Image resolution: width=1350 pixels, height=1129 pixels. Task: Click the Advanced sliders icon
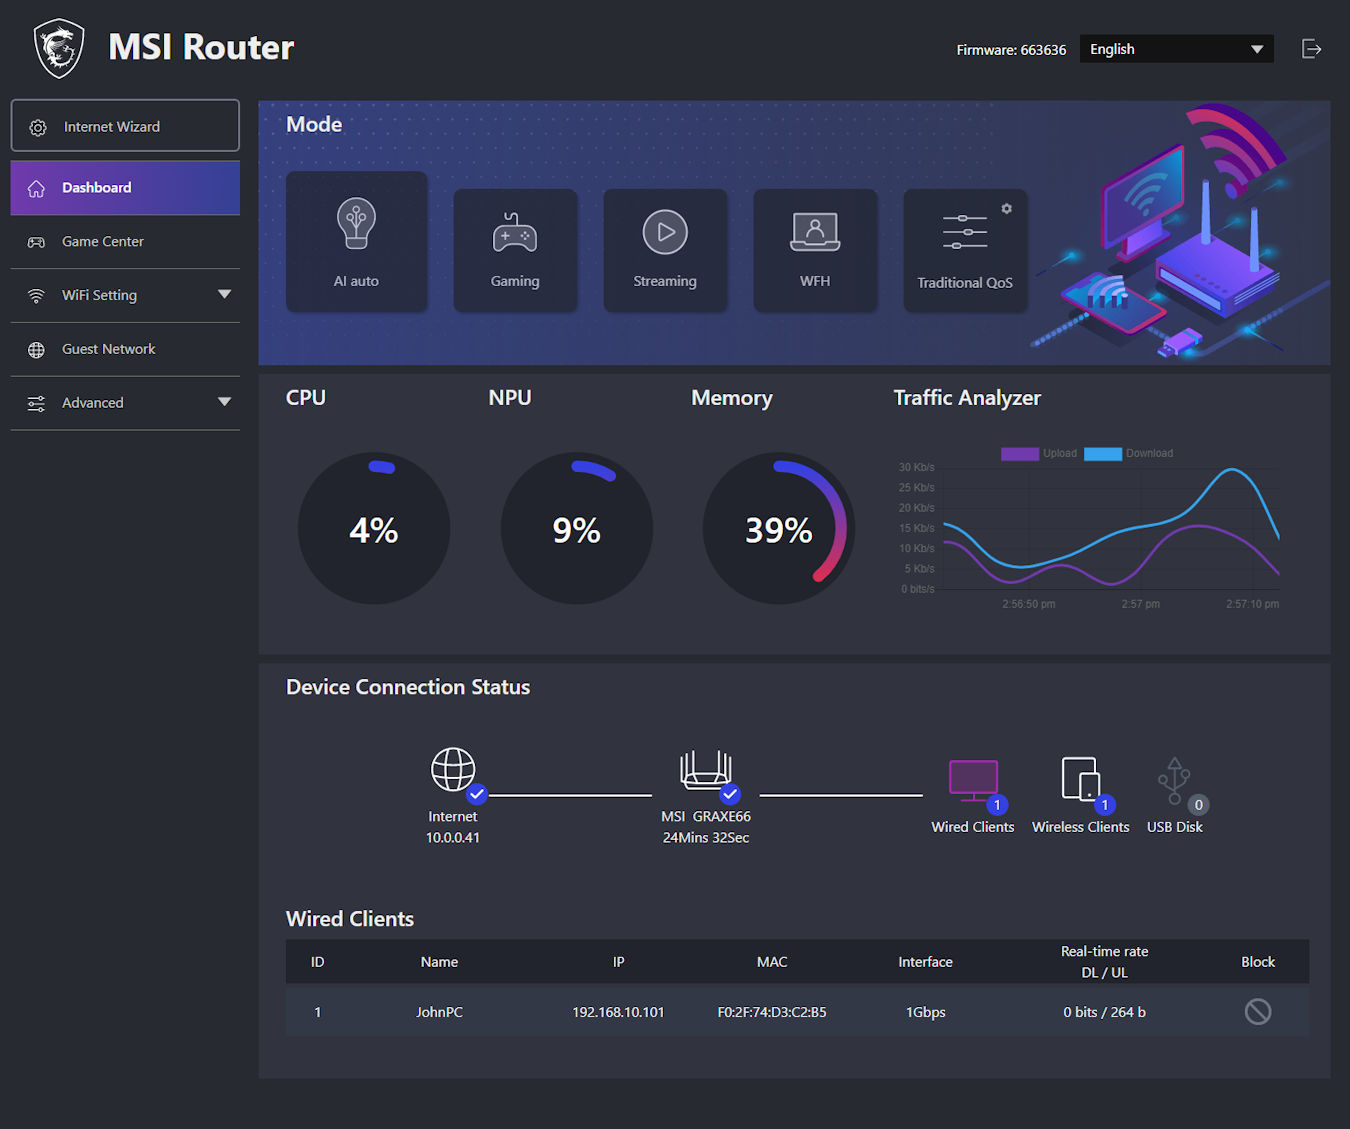point(36,404)
